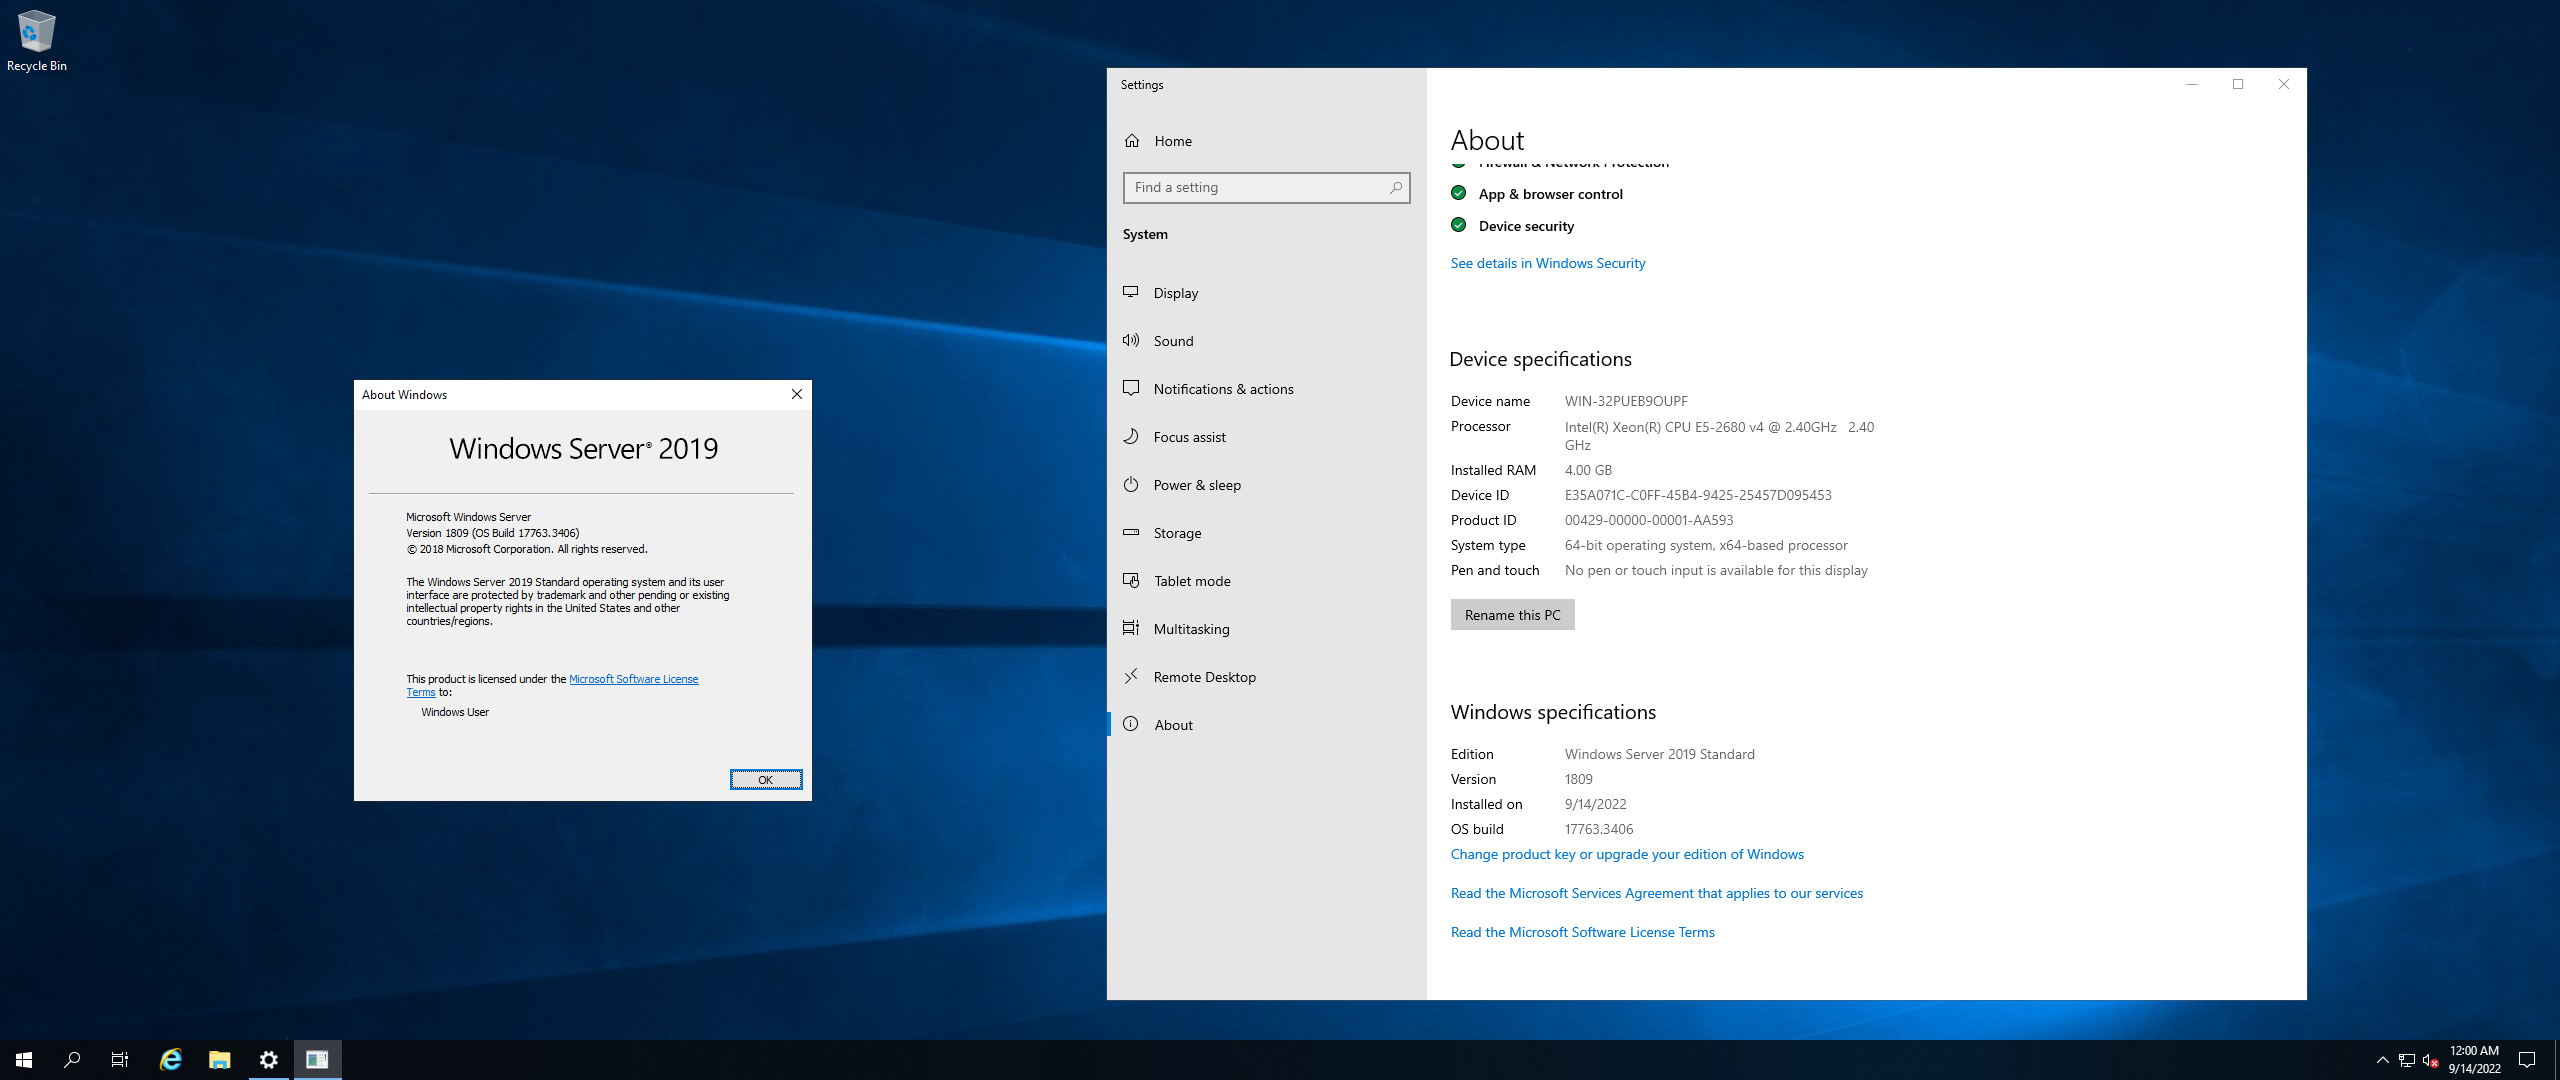Image resolution: width=2560 pixels, height=1080 pixels.
Task: Click the Device name value WIN-32PUEB9OUPF
Action: point(1626,401)
